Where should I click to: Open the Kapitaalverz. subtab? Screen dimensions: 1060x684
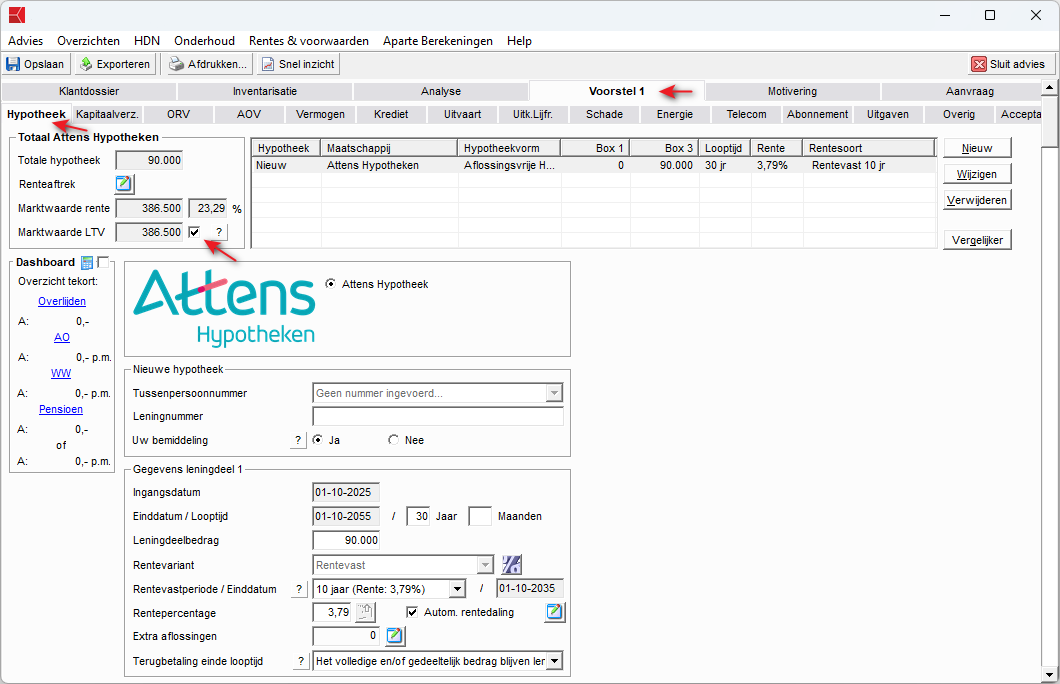click(x=107, y=114)
